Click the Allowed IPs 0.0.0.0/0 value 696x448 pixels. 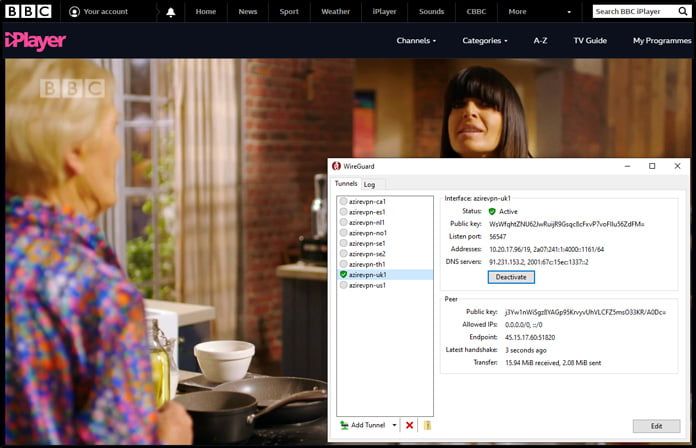(523, 325)
